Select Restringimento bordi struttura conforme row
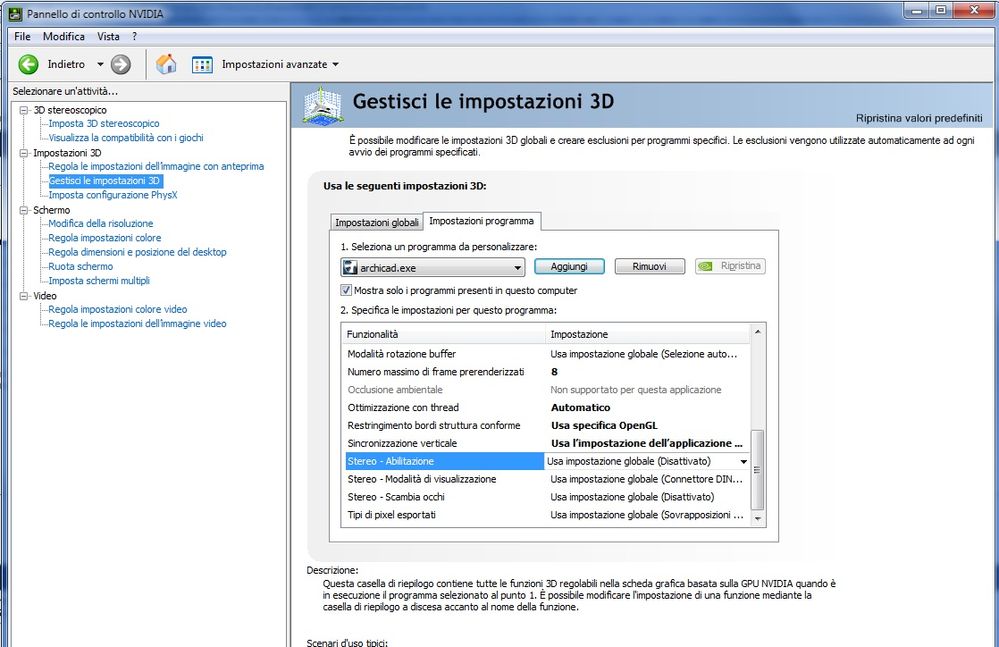999x647 pixels. click(x=547, y=425)
